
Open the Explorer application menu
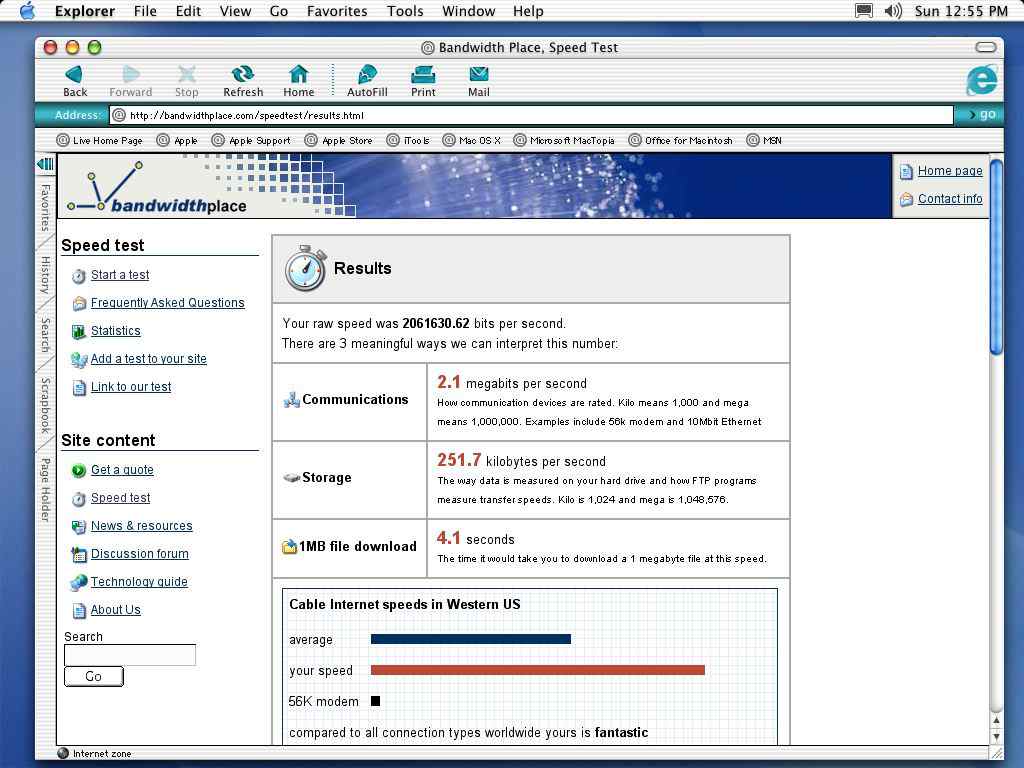(84, 11)
